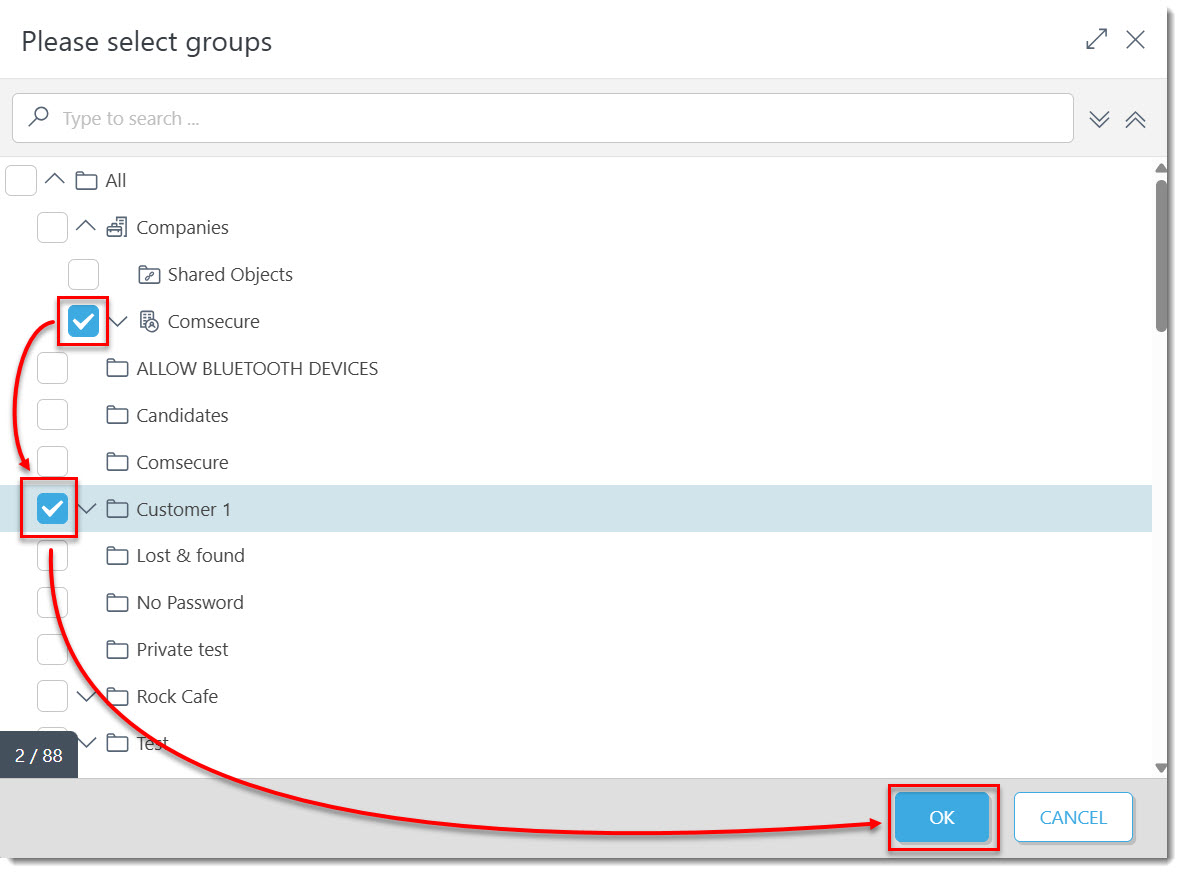
Task: Click the CANCEL button
Action: click(x=1073, y=817)
